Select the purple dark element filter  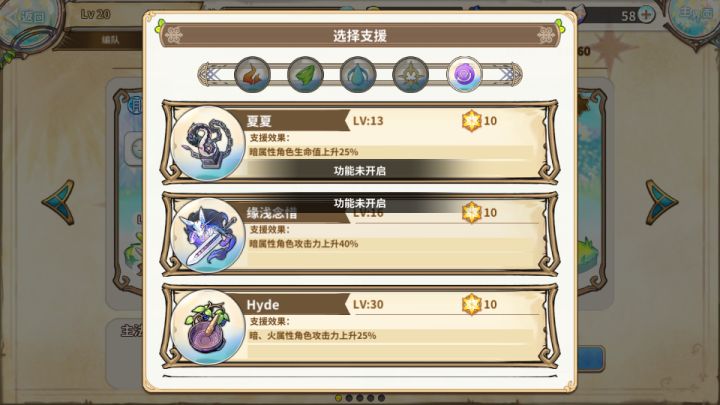pos(464,74)
